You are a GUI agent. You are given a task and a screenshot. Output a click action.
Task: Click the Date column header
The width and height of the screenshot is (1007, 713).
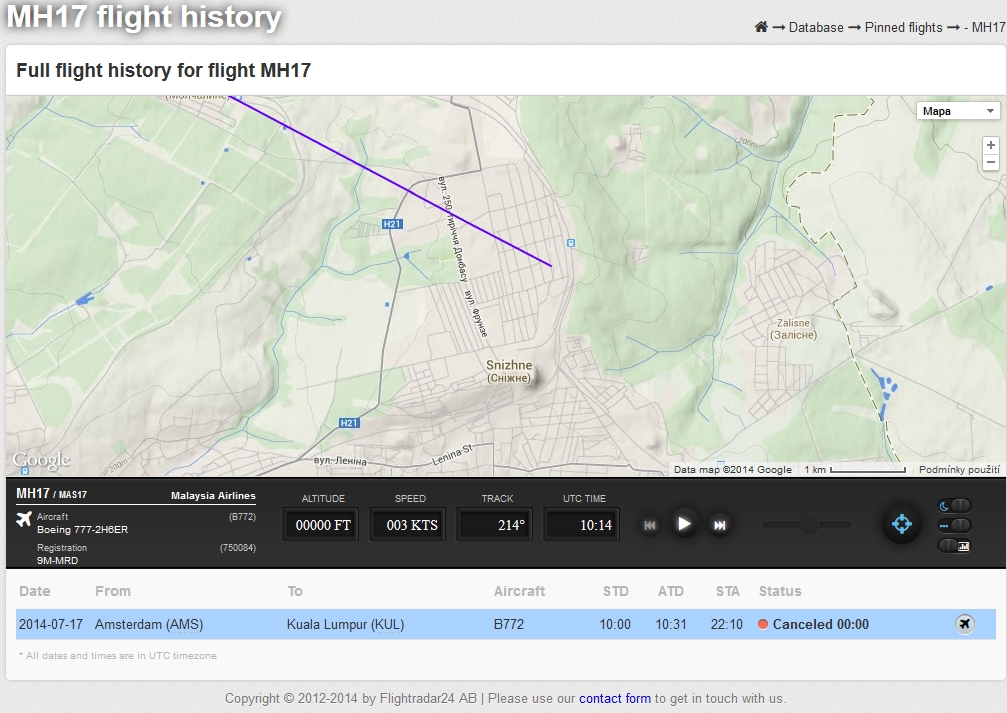point(35,591)
